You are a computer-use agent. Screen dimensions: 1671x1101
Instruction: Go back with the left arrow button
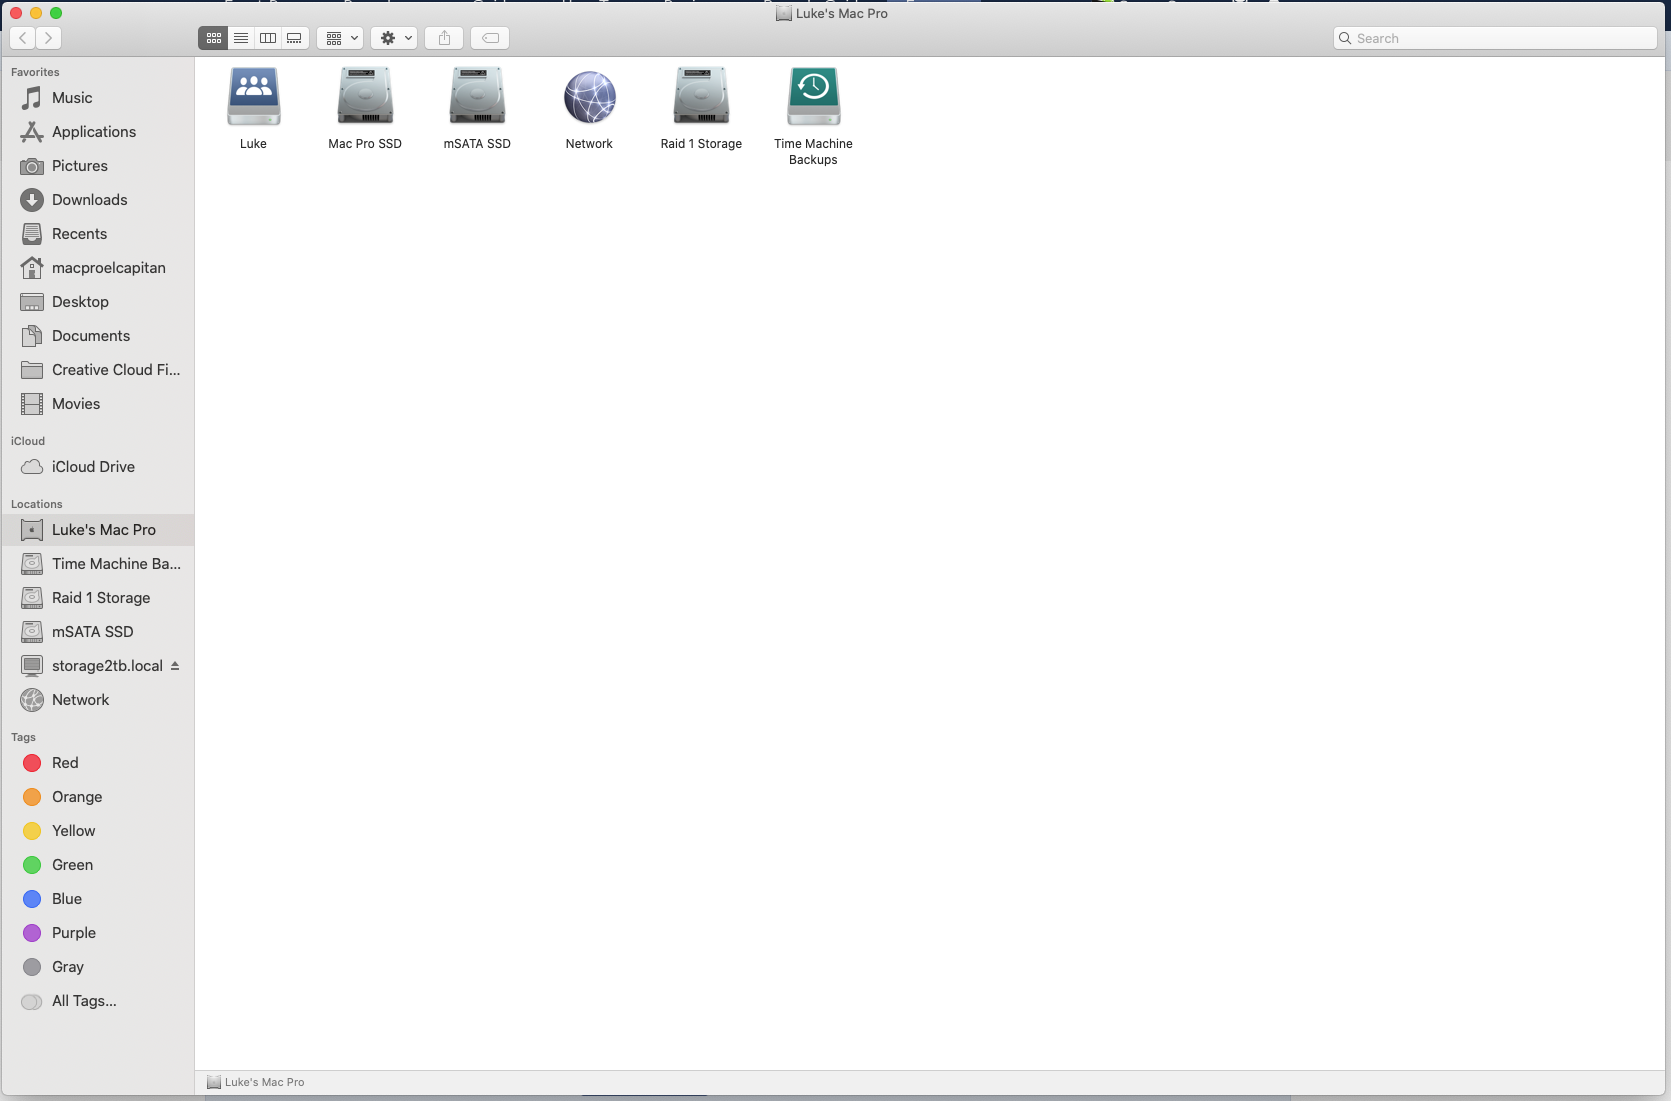point(22,38)
